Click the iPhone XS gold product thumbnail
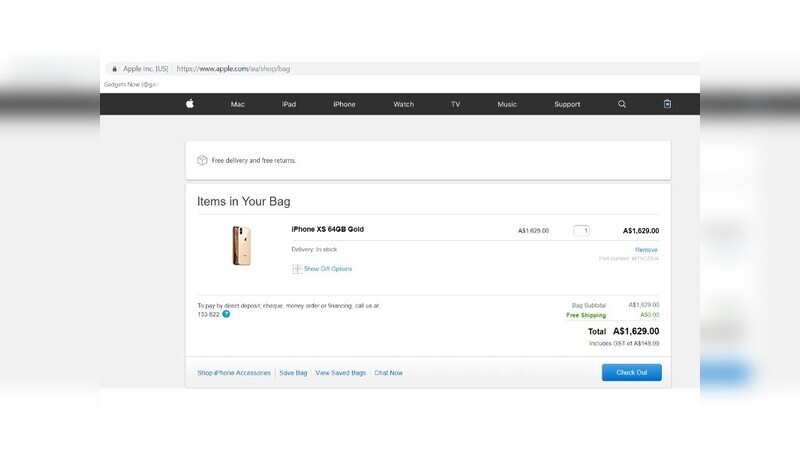800x450 pixels. 242,245
